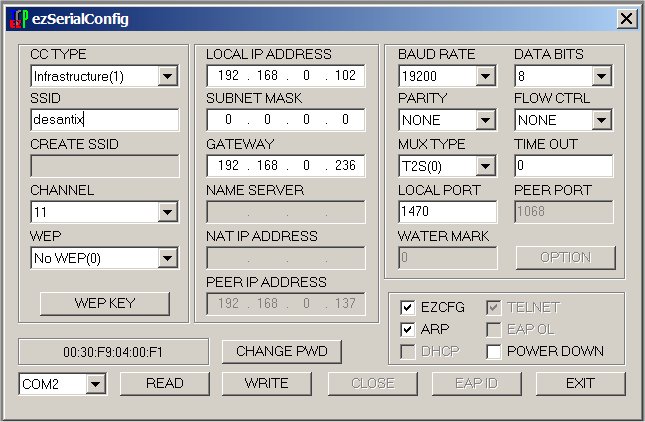Close the ezSerialConfig window
Screen dimensions: 645x422
tap(626, 19)
